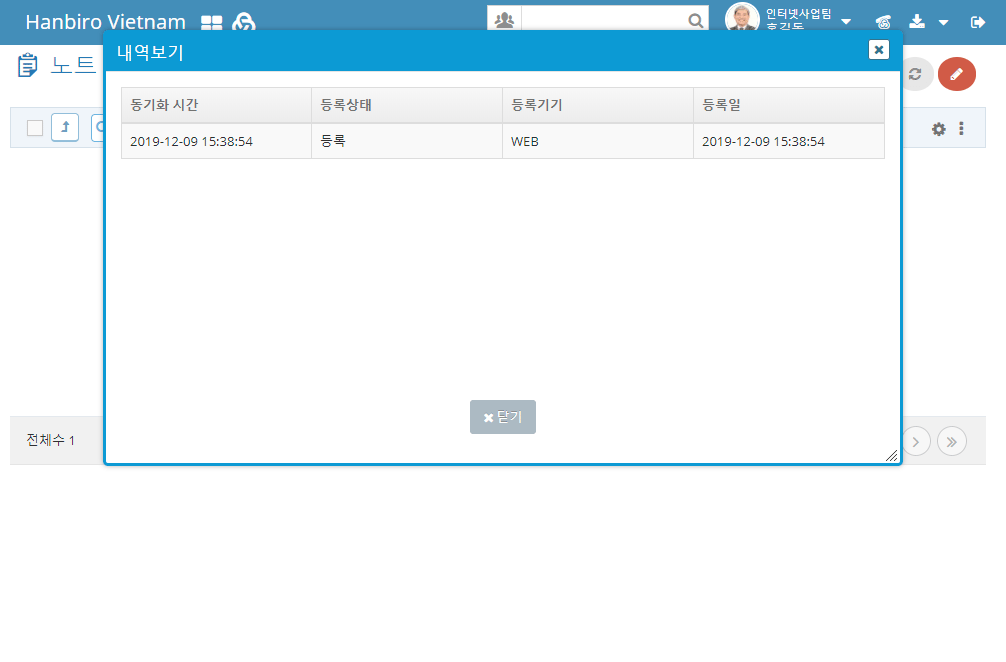Click the 내역보기 dialog title
This screenshot has width=1006, height=662.
(x=150, y=52)
